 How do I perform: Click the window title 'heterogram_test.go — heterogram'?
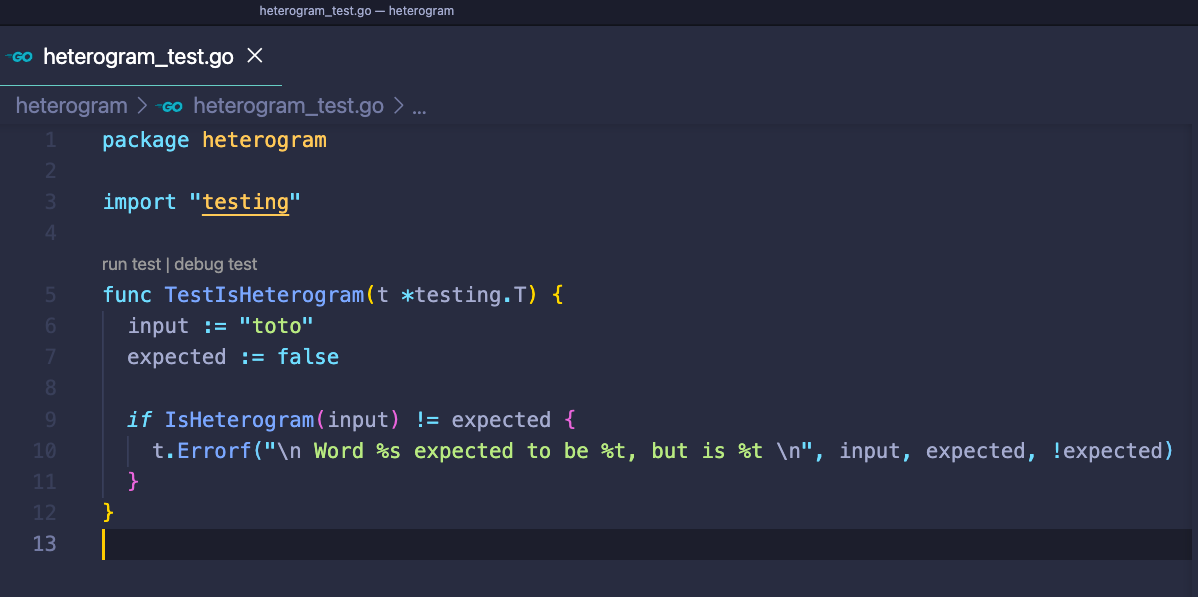[357, 11]
